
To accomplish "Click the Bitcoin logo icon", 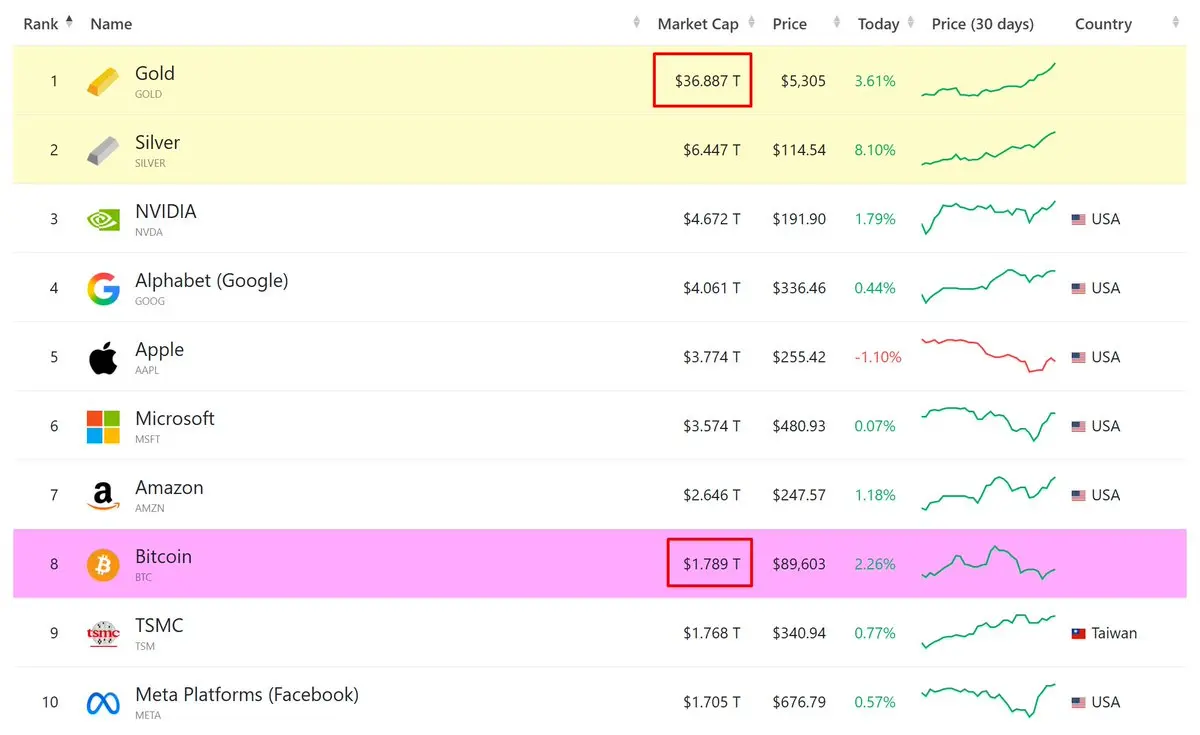I will 103,564.
